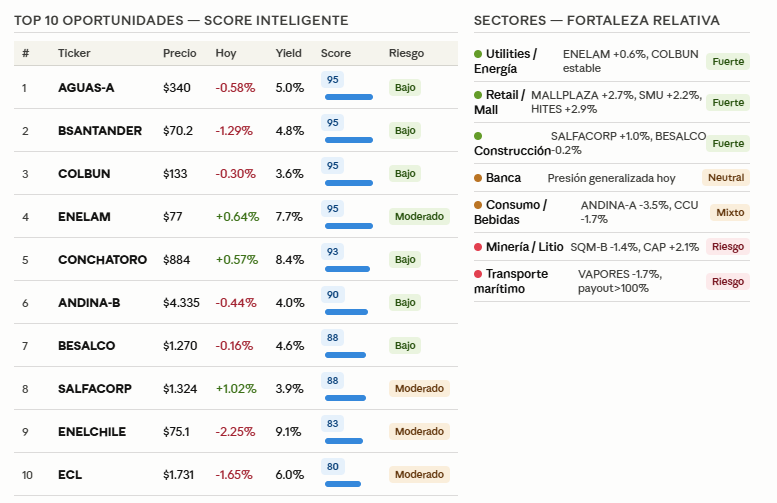
Task: Click the Neutral badge for Banca
Action: [x=726, y=177]
